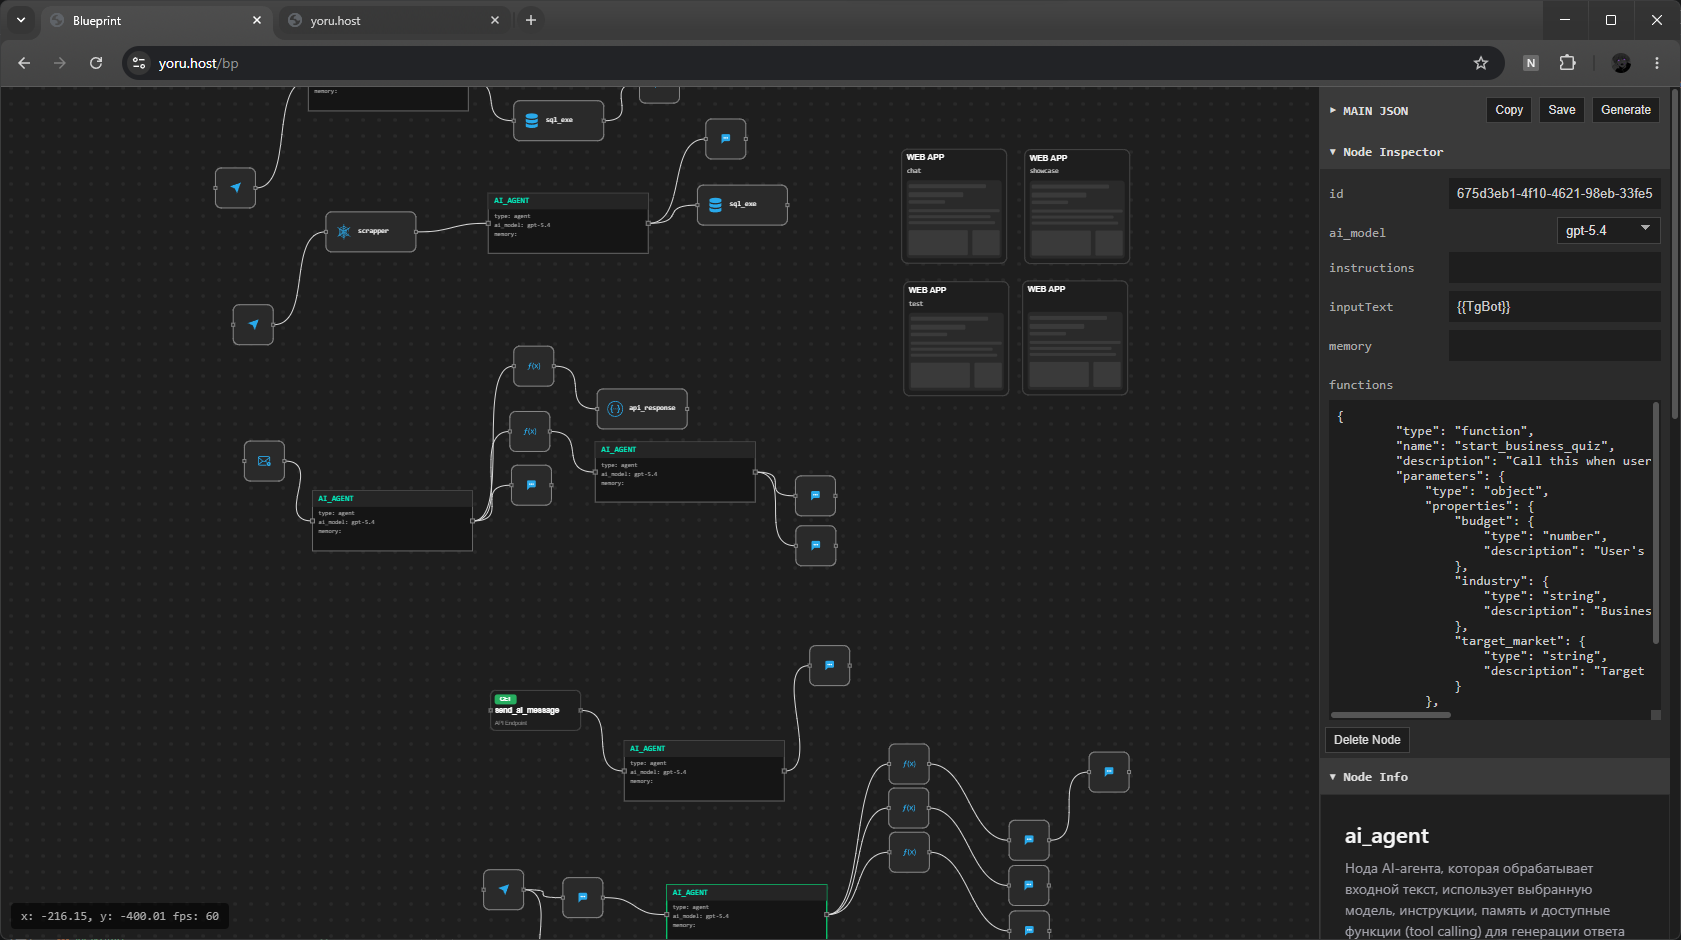Open the tab search dropdown arrow

tap(21, 20)
